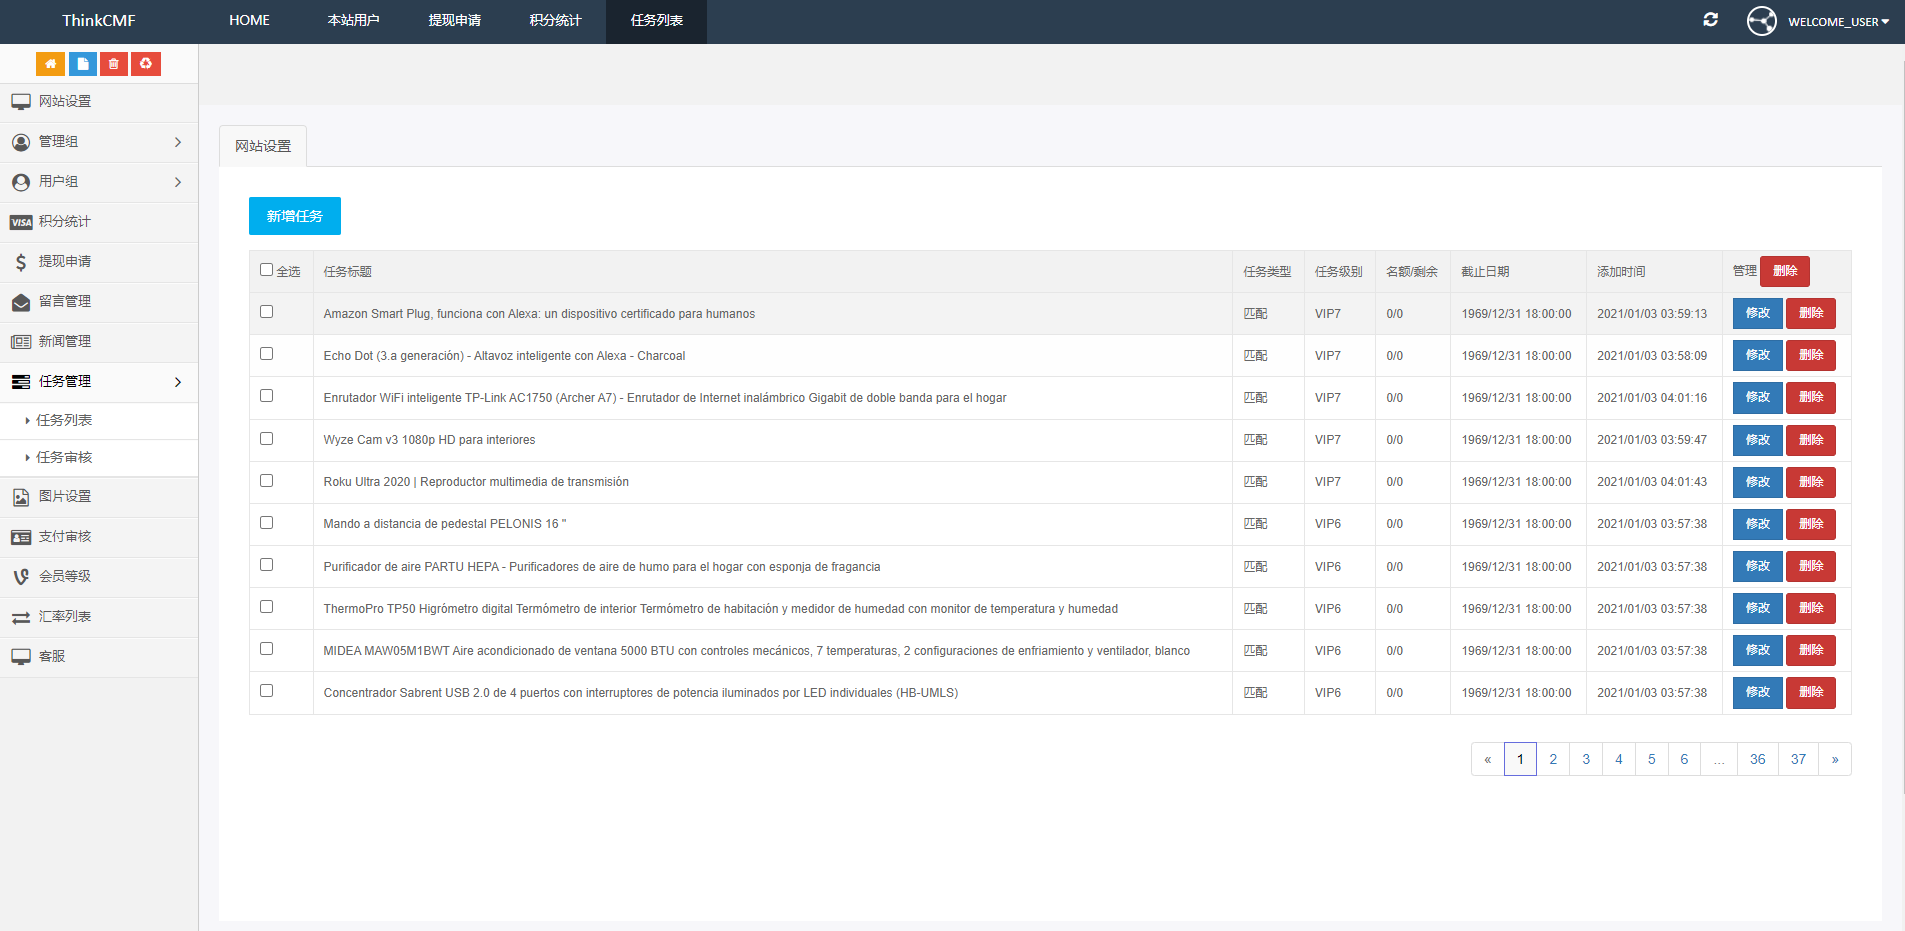The image size is (1905, 931).
Task: Open 提现申请 dollar sign sidebar item
Action: [64, 262]
